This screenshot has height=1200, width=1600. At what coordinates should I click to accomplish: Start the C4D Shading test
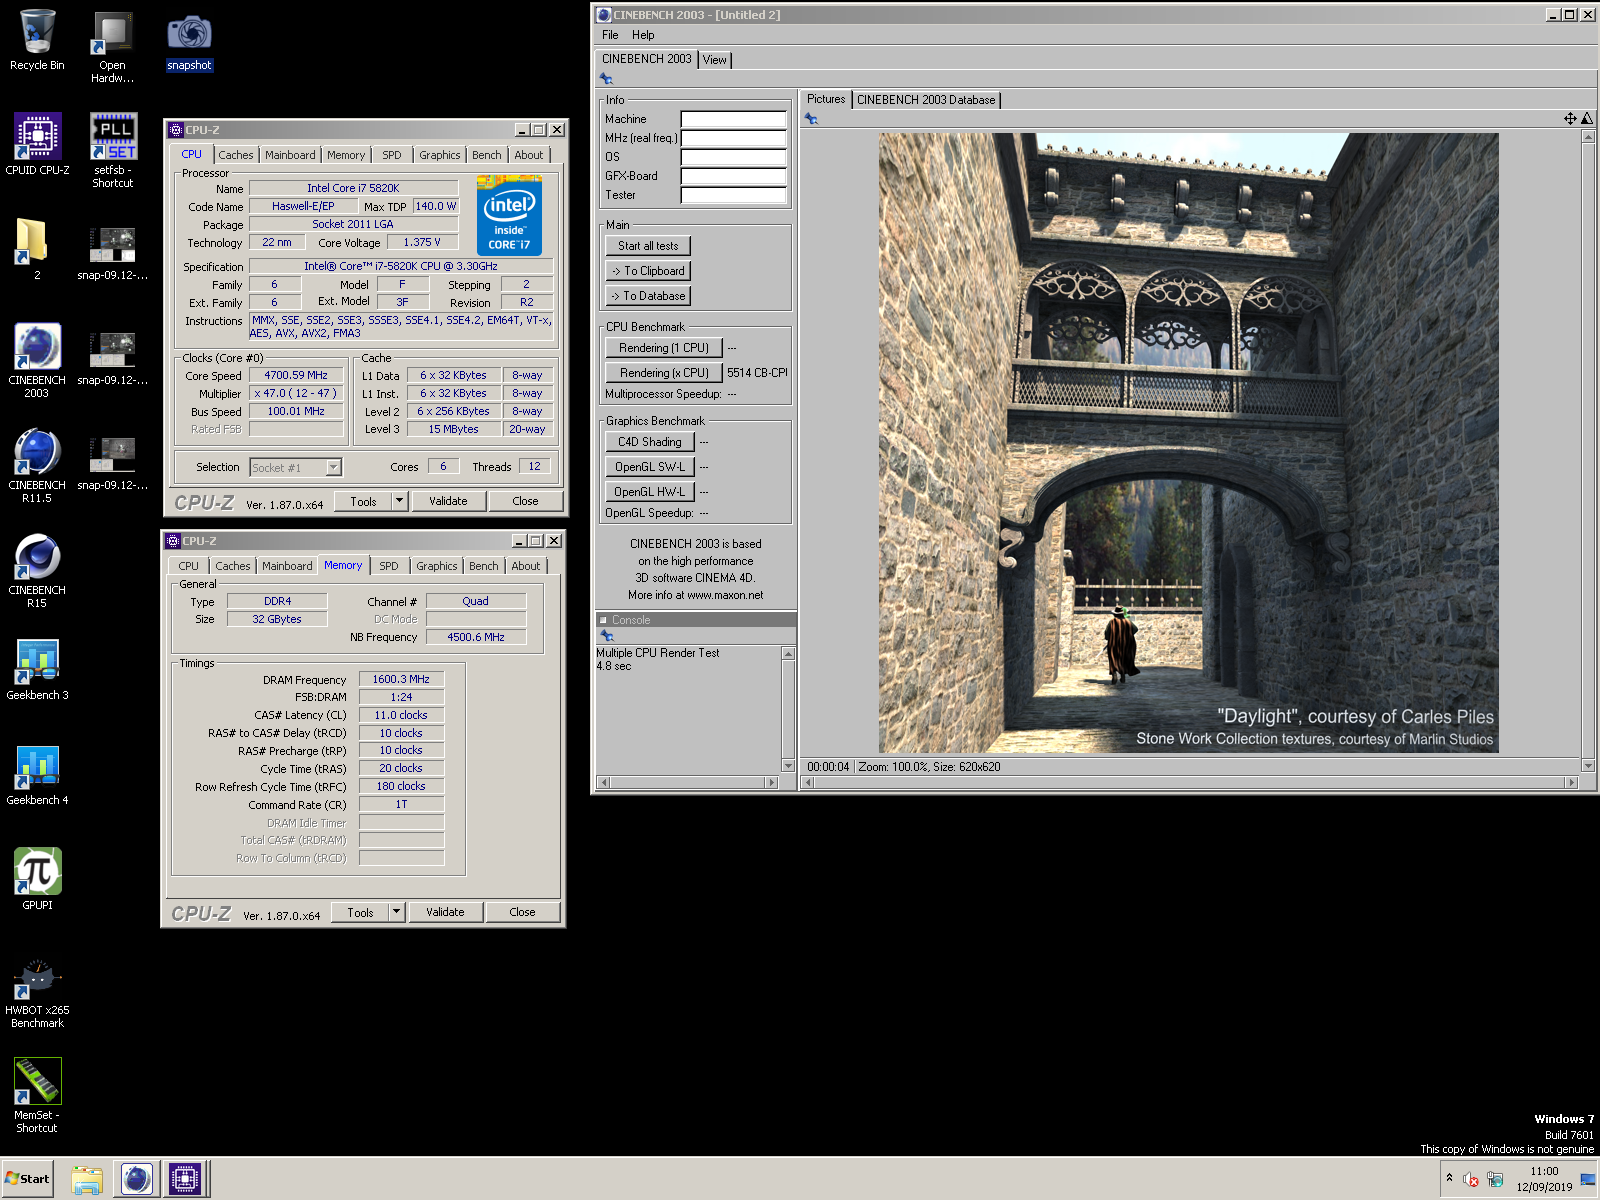click(650, 442)
